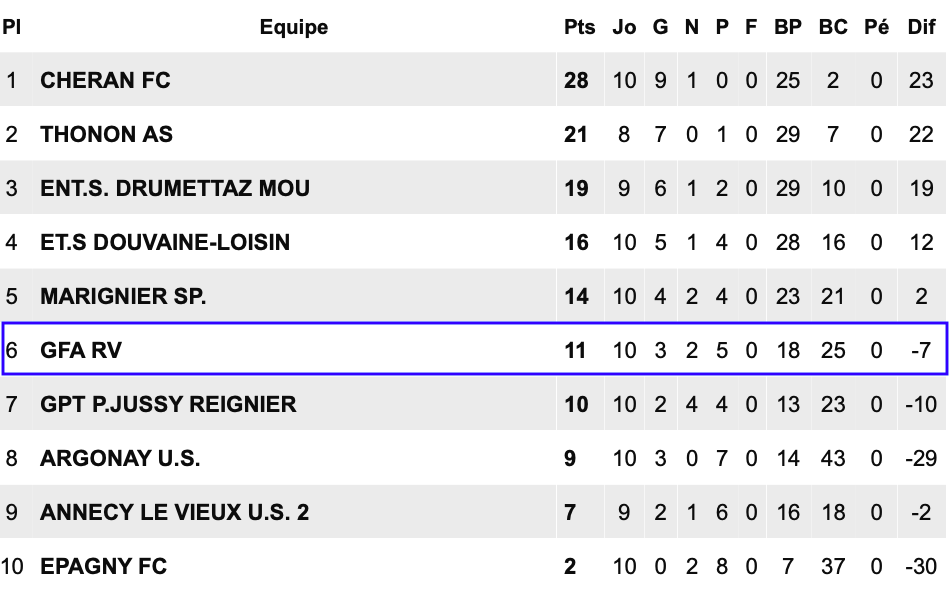Select EPAGNY FC at the bottom

(103, 566)
